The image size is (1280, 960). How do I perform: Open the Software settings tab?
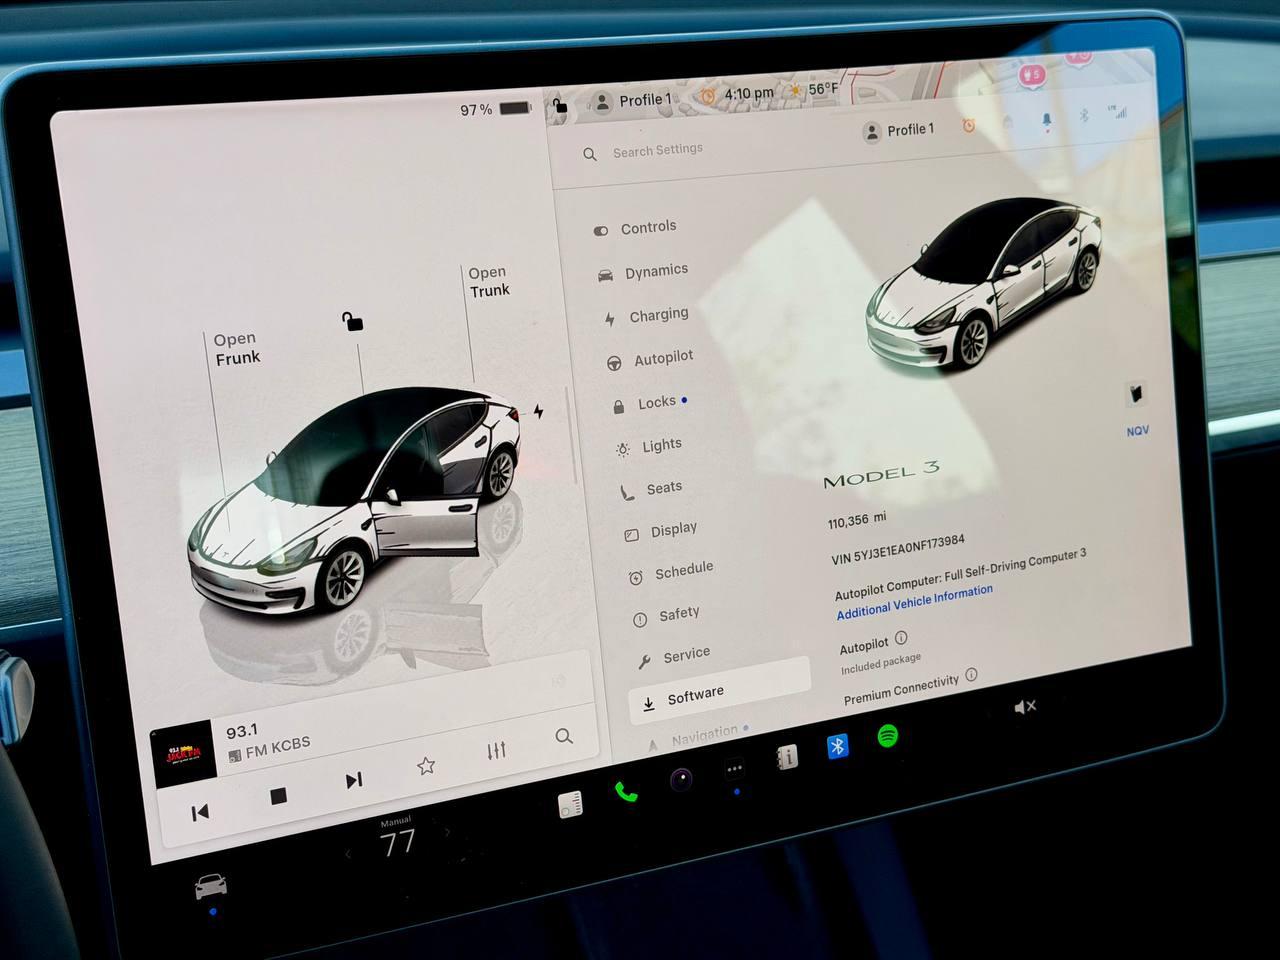[696, 695]
